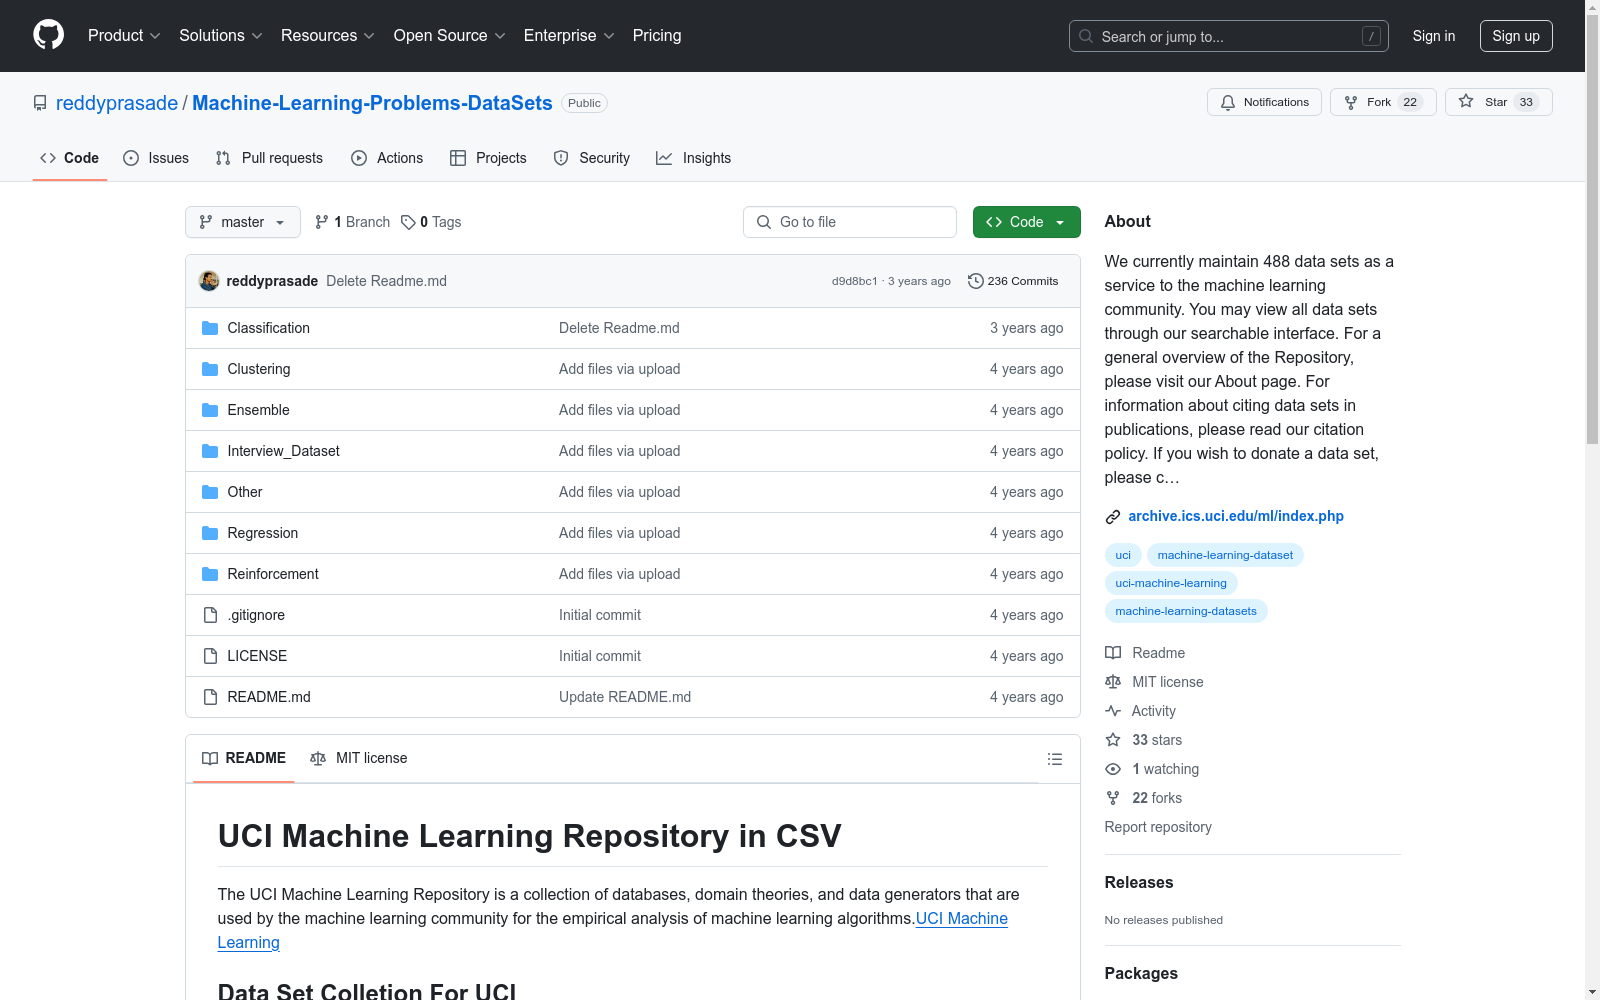Click the .gitignore file icon

(x=210, y=615)
